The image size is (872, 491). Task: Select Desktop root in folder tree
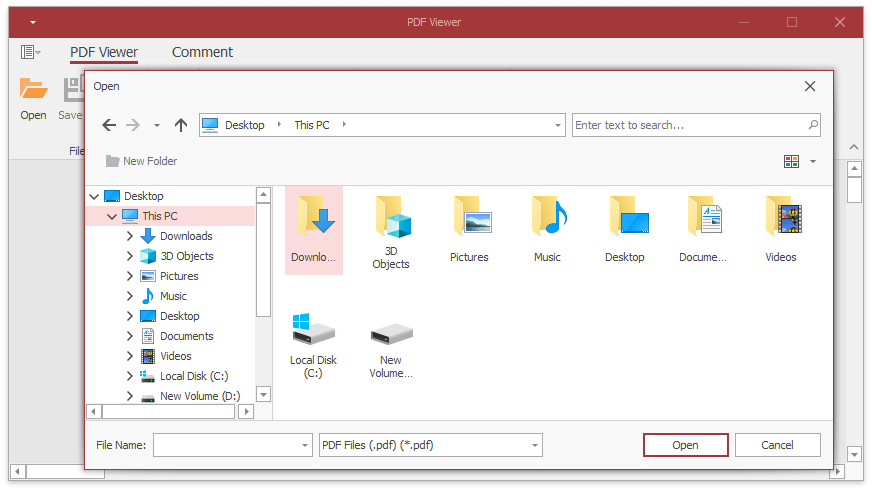click(x=143, y=196)
